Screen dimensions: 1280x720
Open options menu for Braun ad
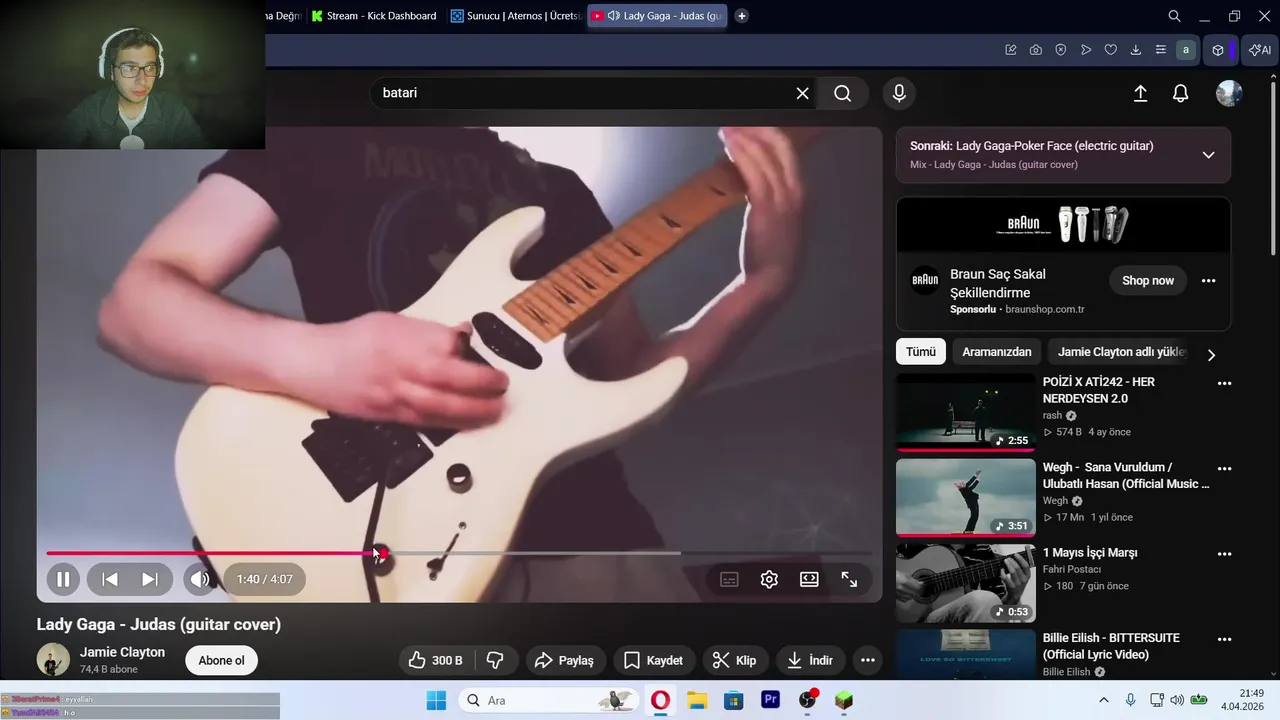(x=1208, y=280)
